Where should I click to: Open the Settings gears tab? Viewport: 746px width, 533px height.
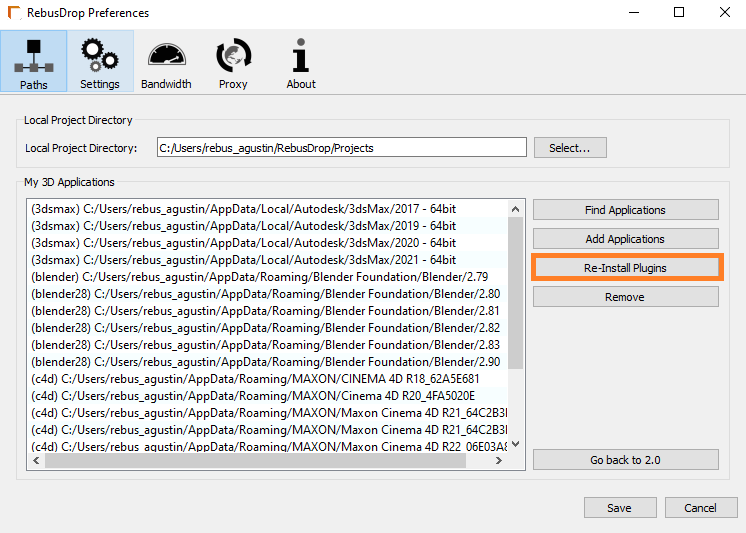[x=100, y=61]
